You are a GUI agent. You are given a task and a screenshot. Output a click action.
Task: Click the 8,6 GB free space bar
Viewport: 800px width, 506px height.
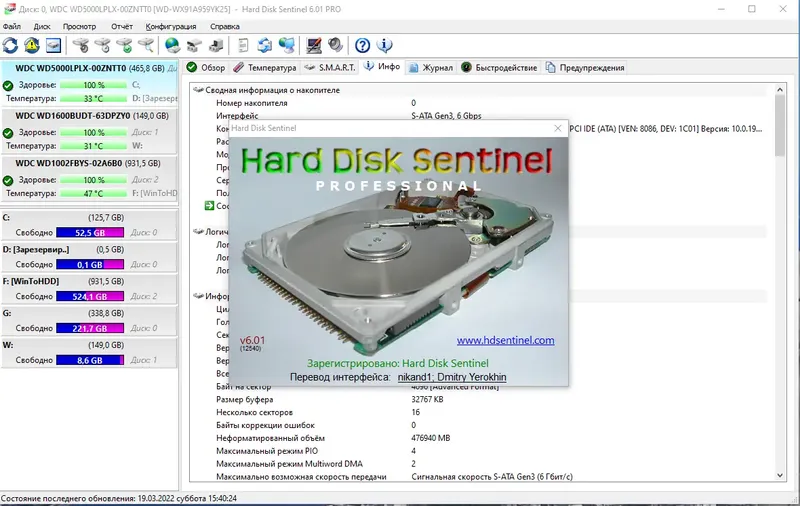point(90,360)
